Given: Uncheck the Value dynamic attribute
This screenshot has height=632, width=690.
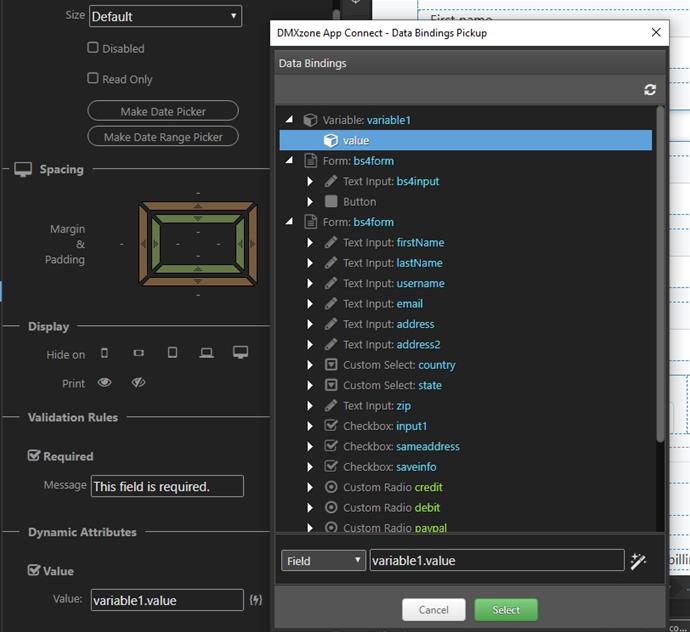Looking at the screenshot, I should (33, 570).
